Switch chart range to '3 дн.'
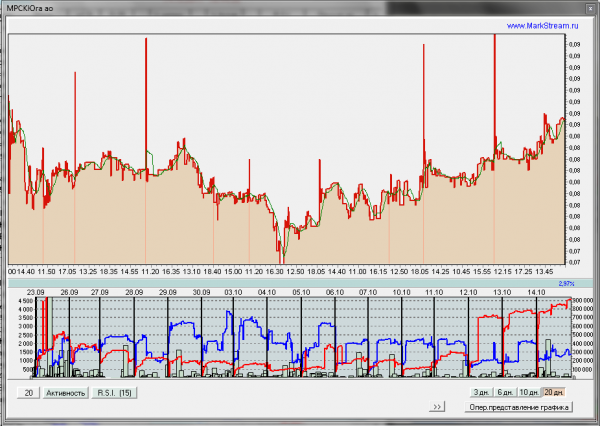 pos(481,392)
